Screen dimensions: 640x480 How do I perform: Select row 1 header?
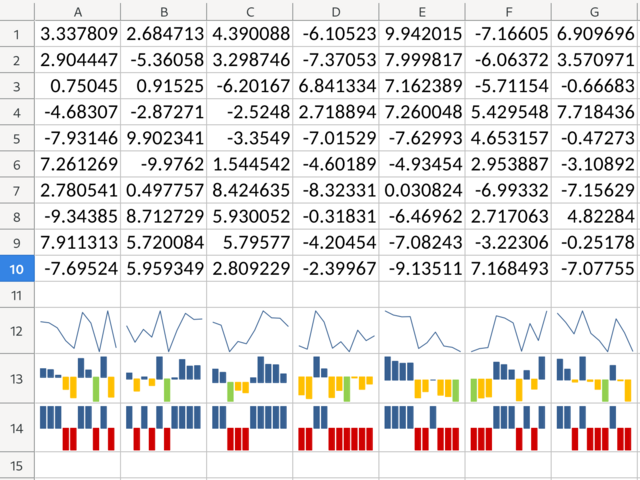(17, 34)
